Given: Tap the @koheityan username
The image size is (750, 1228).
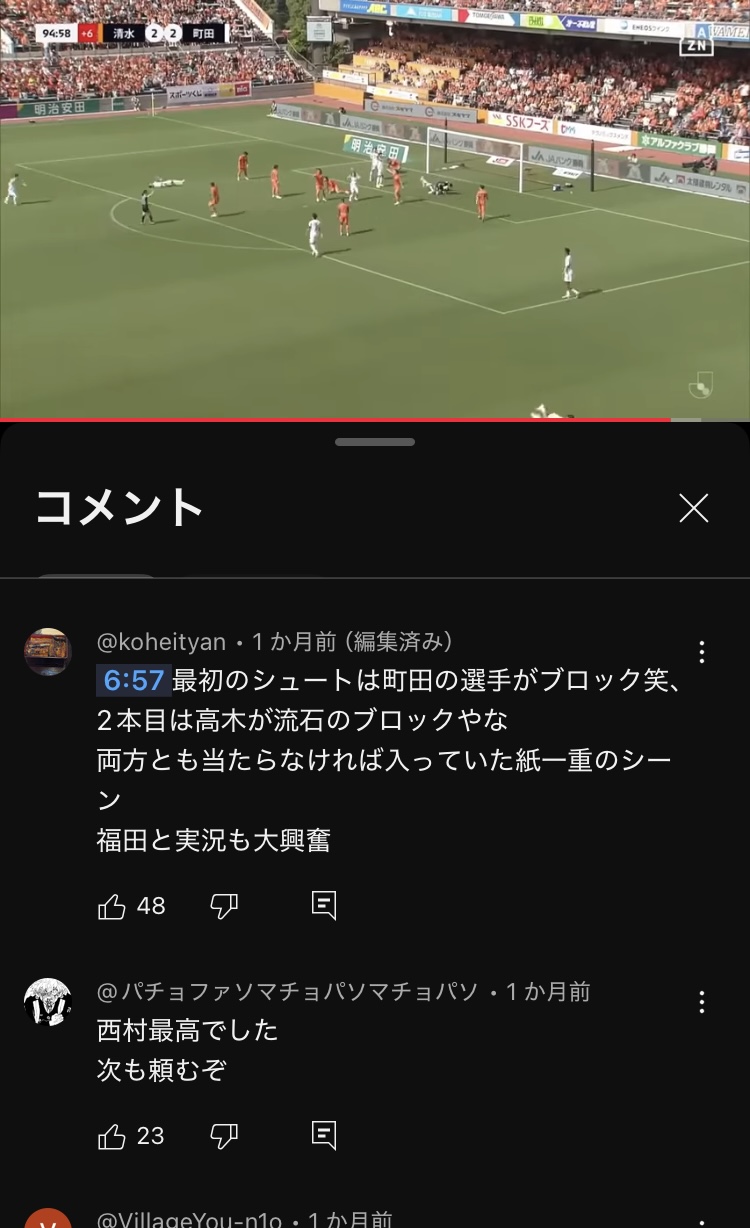Looking at the screenshot, I should (x=161, y=642).
